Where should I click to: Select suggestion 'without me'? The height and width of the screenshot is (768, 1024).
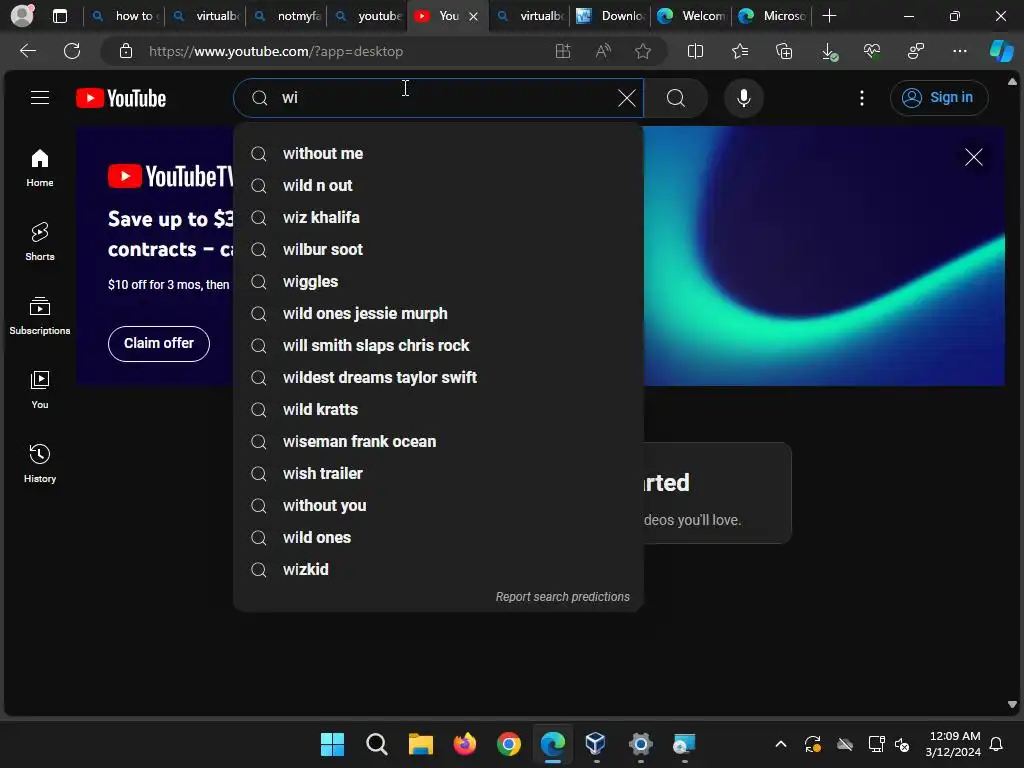(438, 153)
